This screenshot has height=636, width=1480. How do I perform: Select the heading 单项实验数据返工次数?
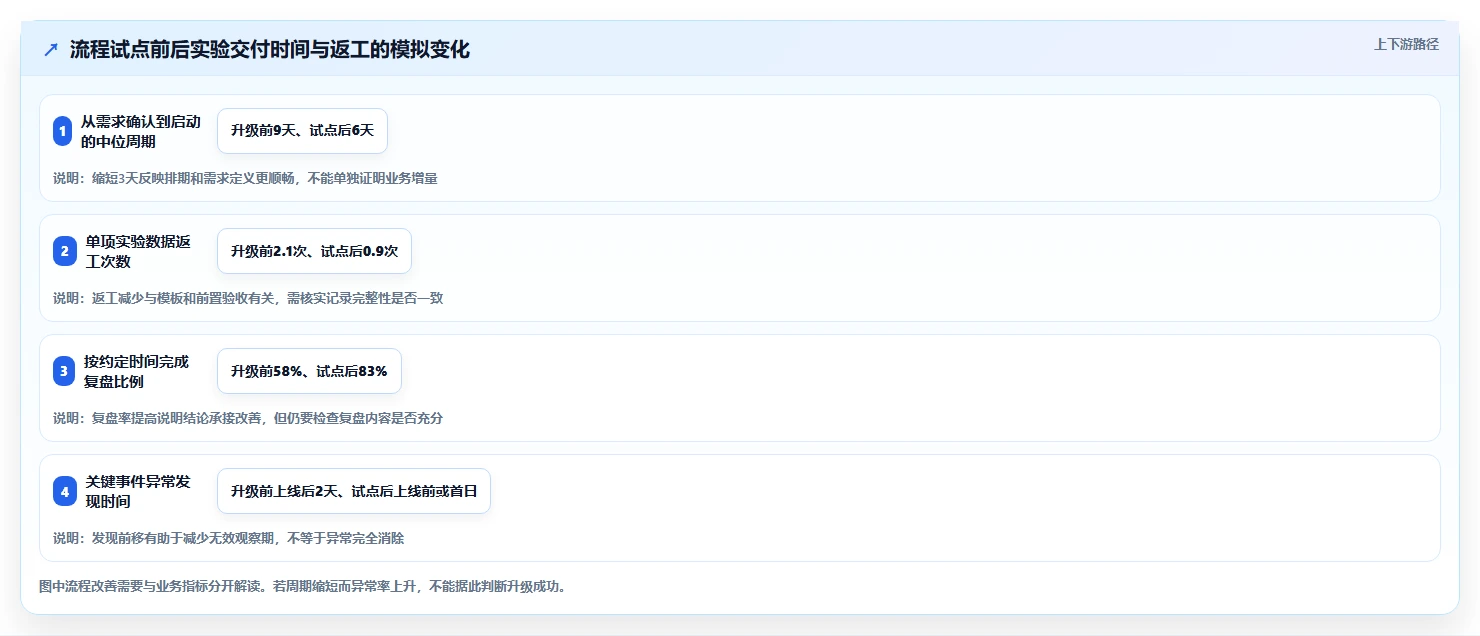tap(138, 251)
